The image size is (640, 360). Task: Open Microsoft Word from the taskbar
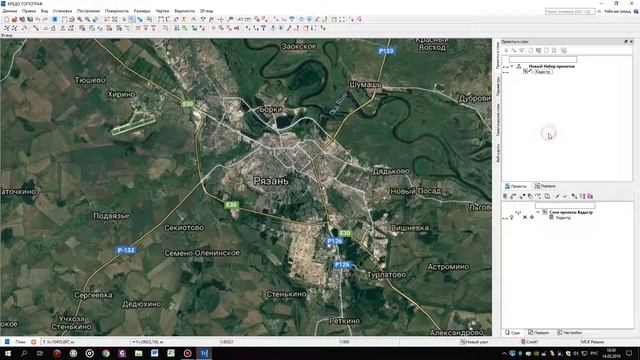pos(155,353)
